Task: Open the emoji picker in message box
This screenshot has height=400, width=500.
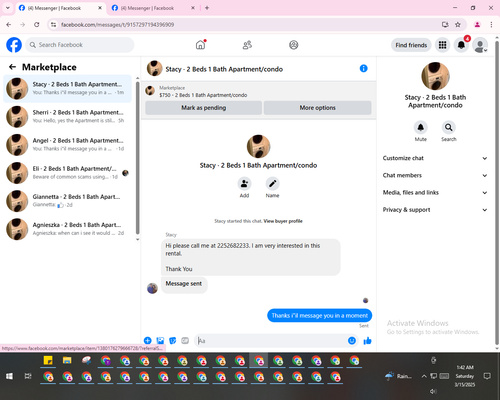Action: tap(352, 340)
